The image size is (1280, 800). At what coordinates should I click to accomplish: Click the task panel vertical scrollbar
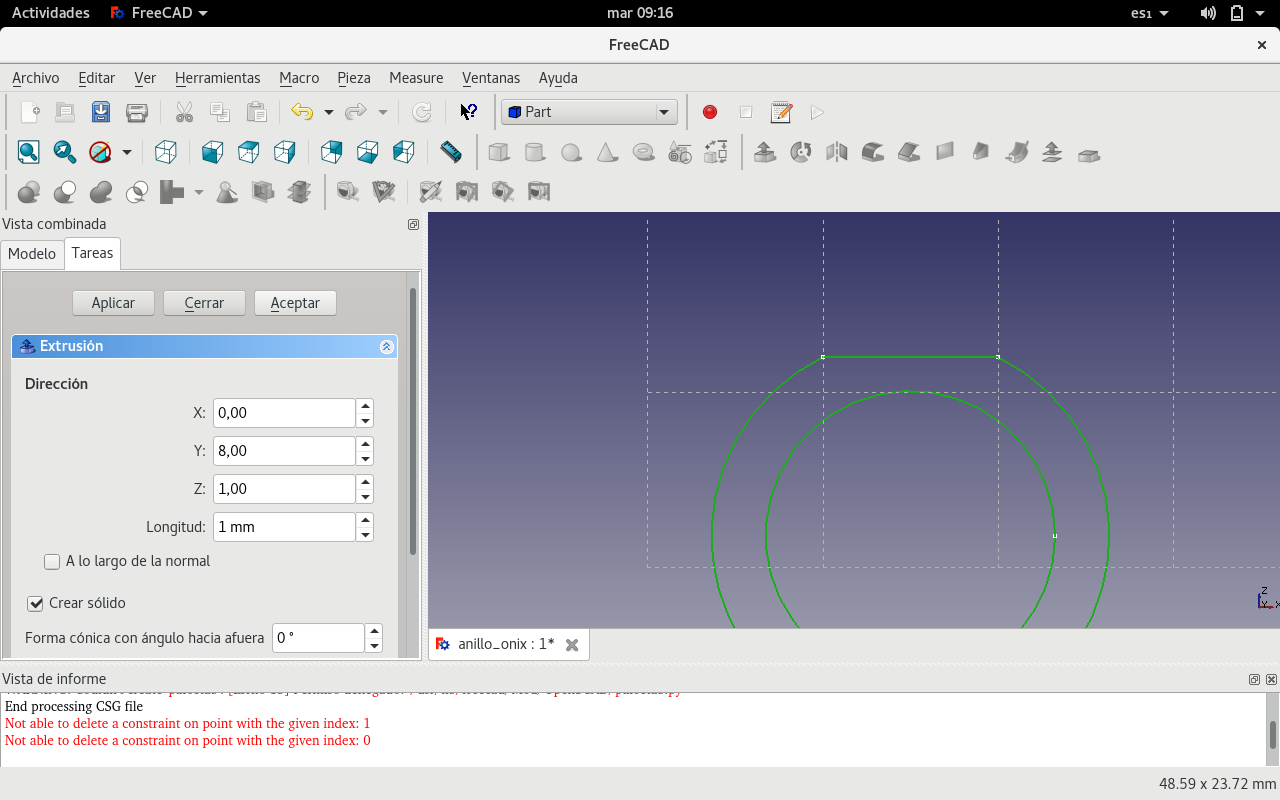413,420
